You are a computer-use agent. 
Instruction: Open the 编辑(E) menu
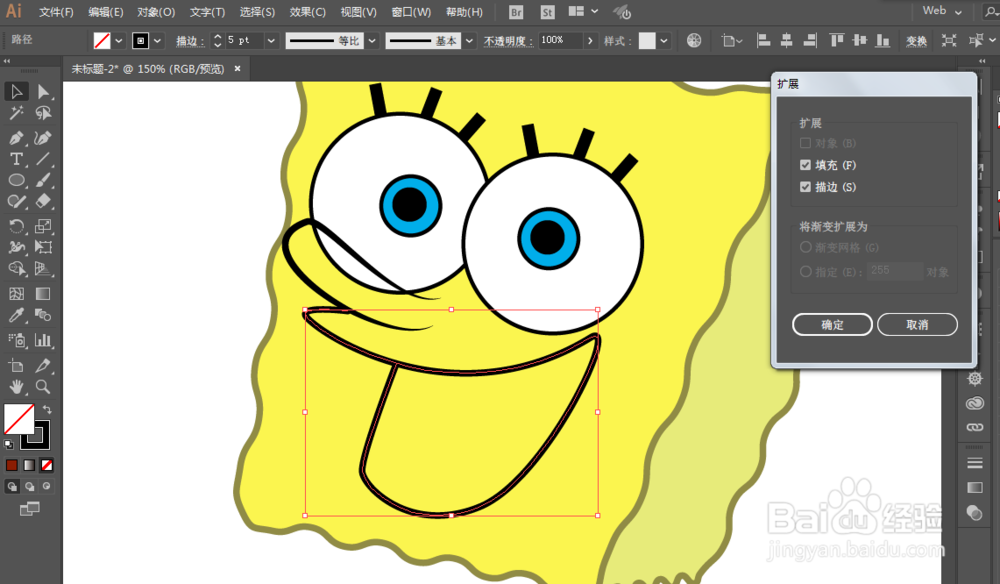106,12
